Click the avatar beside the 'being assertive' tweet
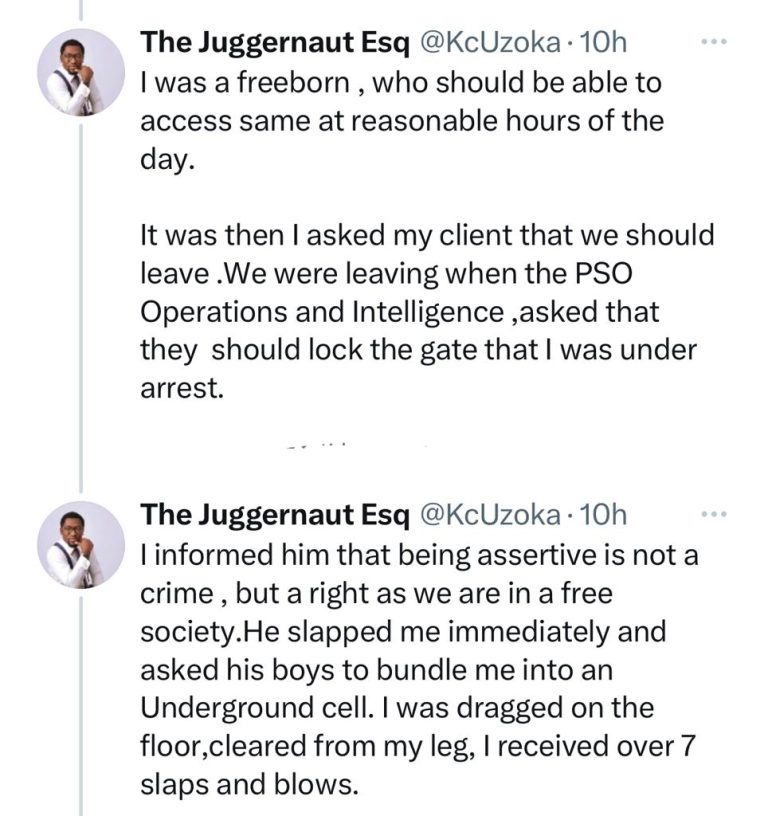Image resolution: width=768 pixels, height=816 pixels. (x=81, y=544)
